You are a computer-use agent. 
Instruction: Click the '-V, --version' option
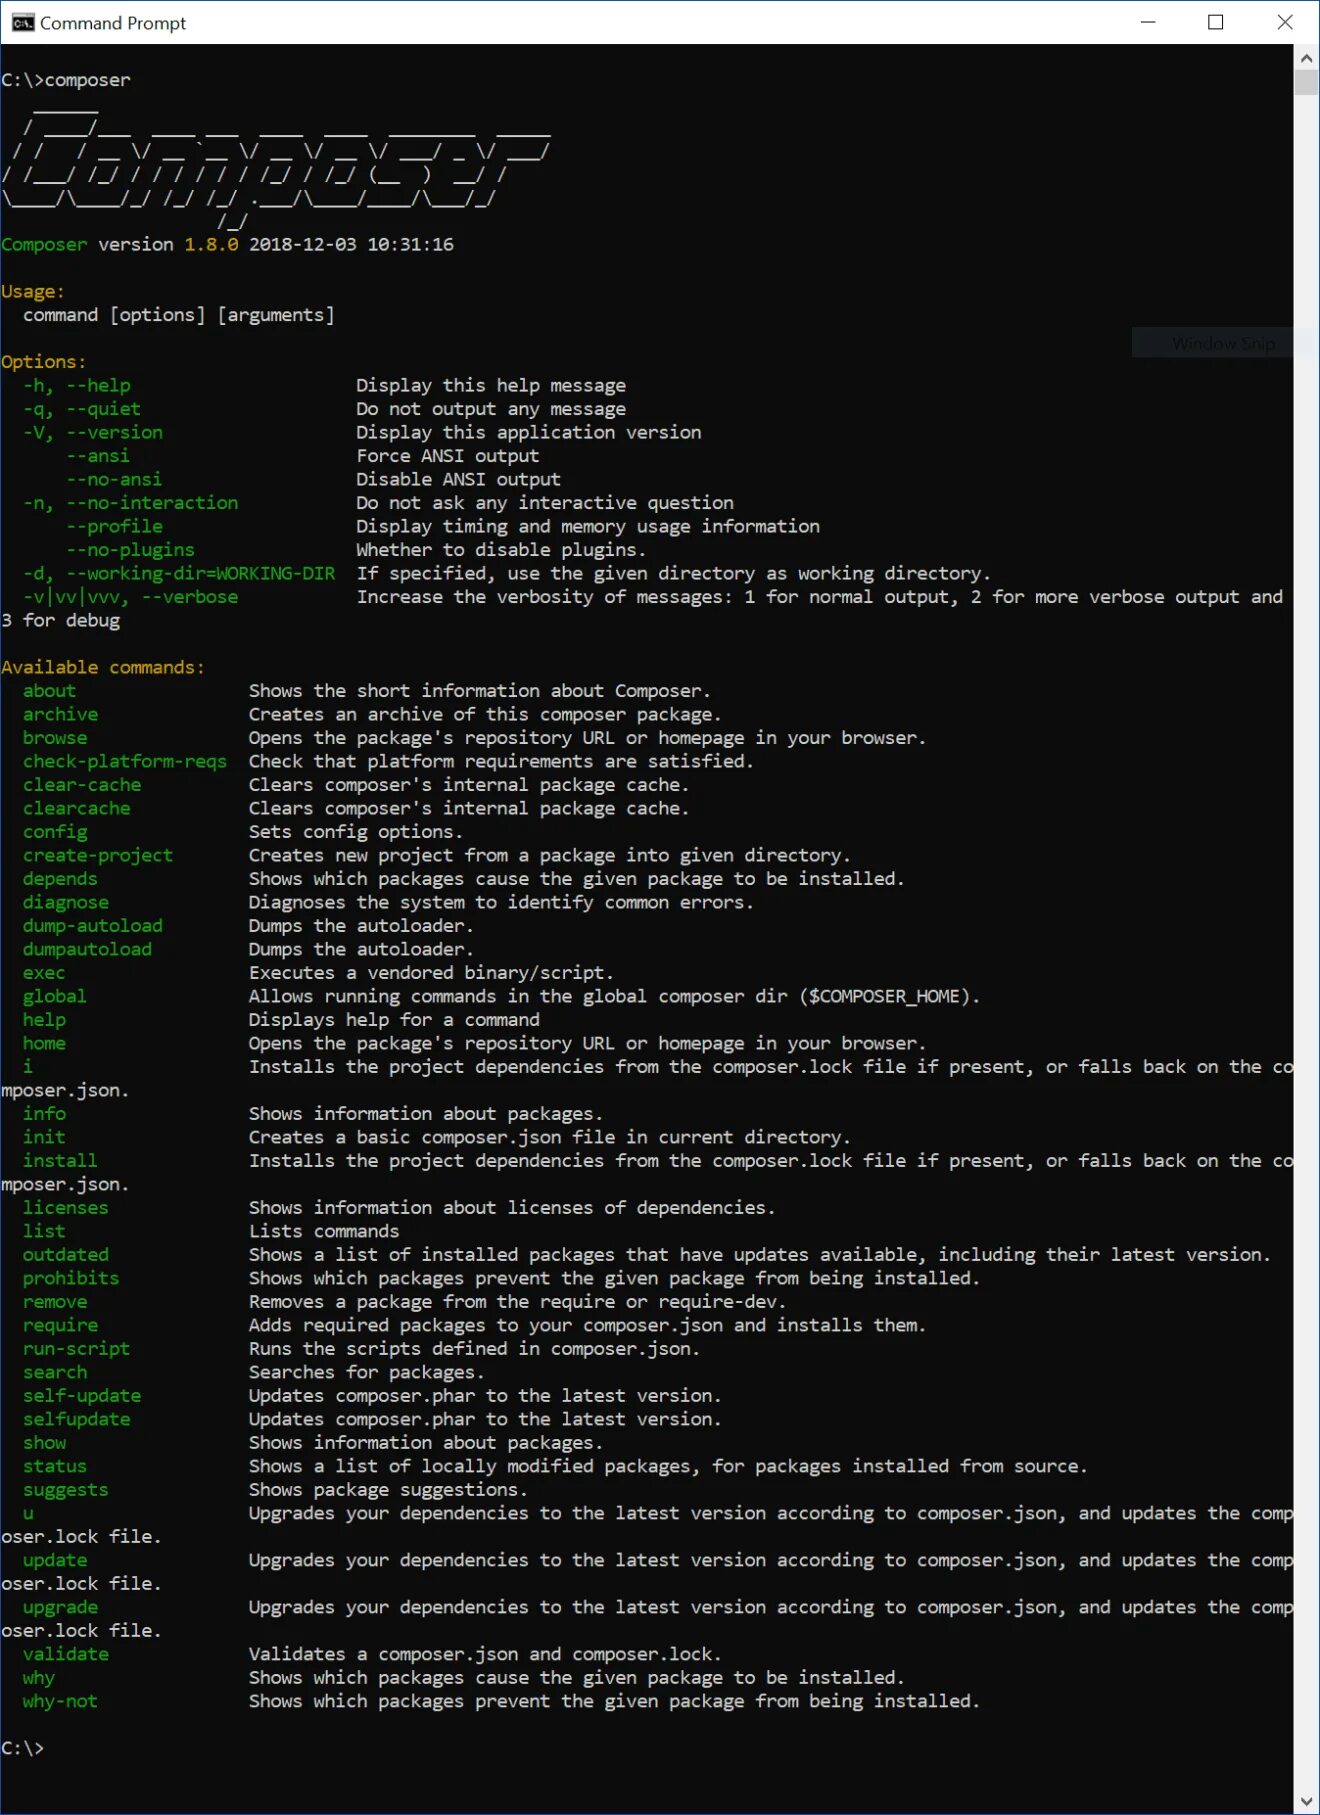click(93, 432)
